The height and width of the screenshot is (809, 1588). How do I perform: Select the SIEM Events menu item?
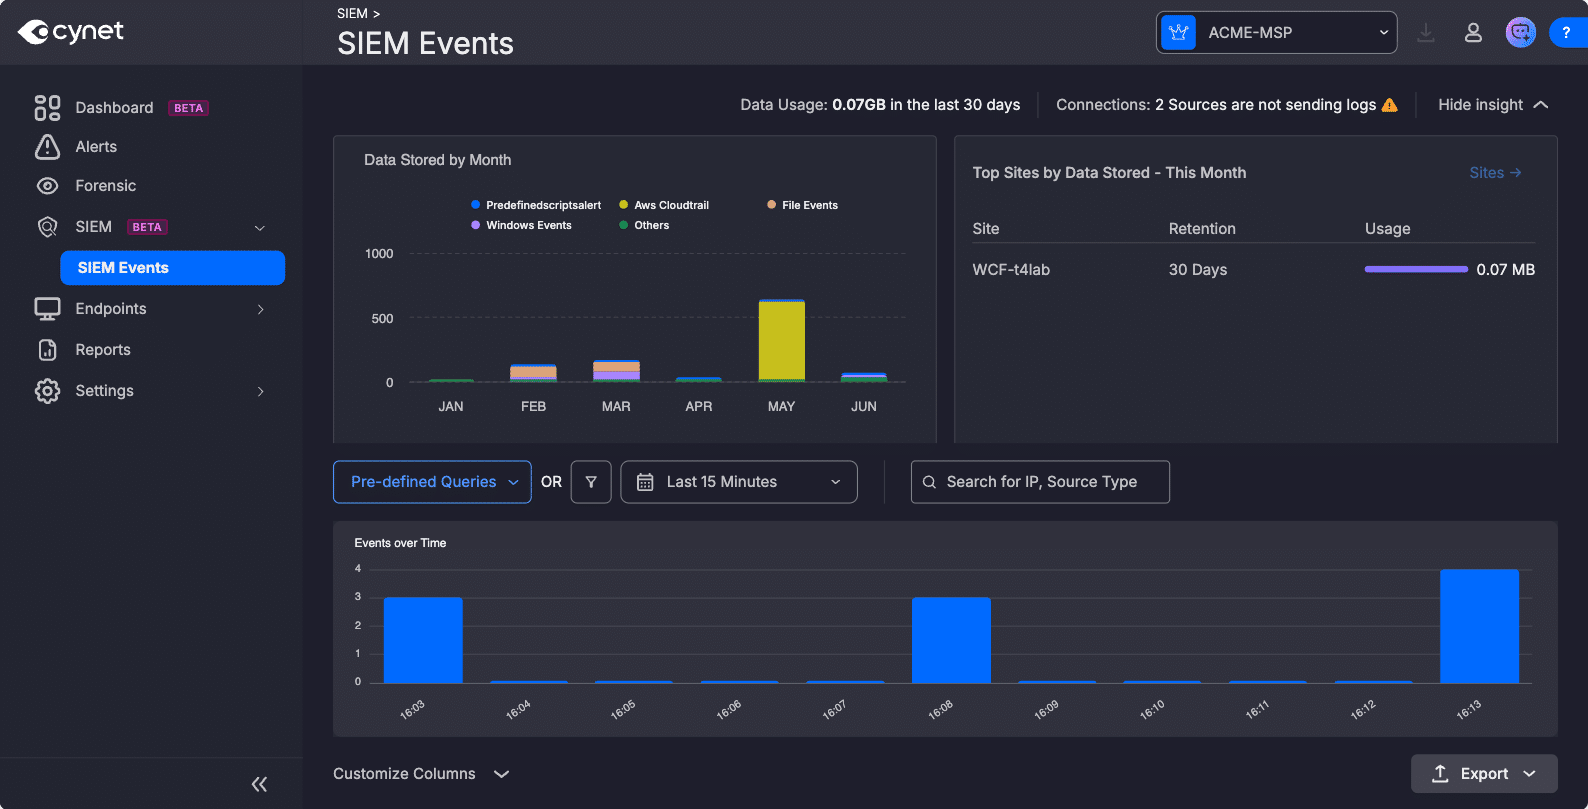[173, 268]
